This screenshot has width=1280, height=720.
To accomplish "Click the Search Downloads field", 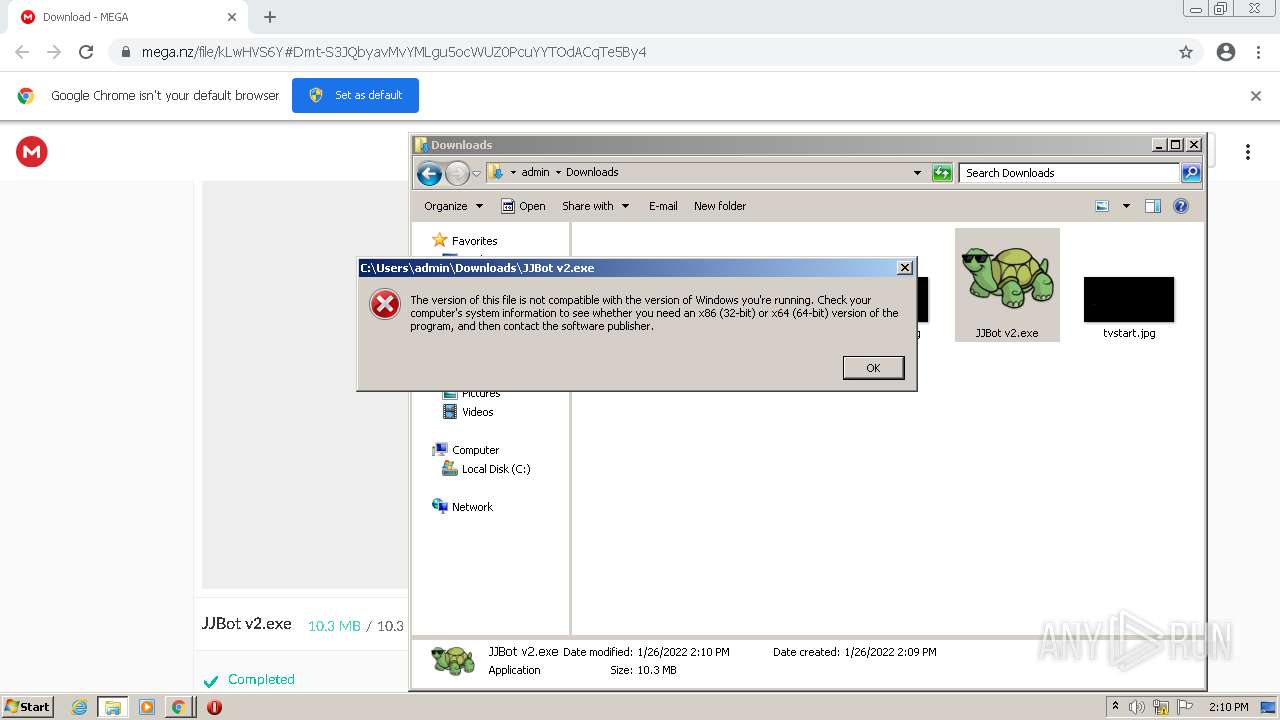I will coord(1070,173).
